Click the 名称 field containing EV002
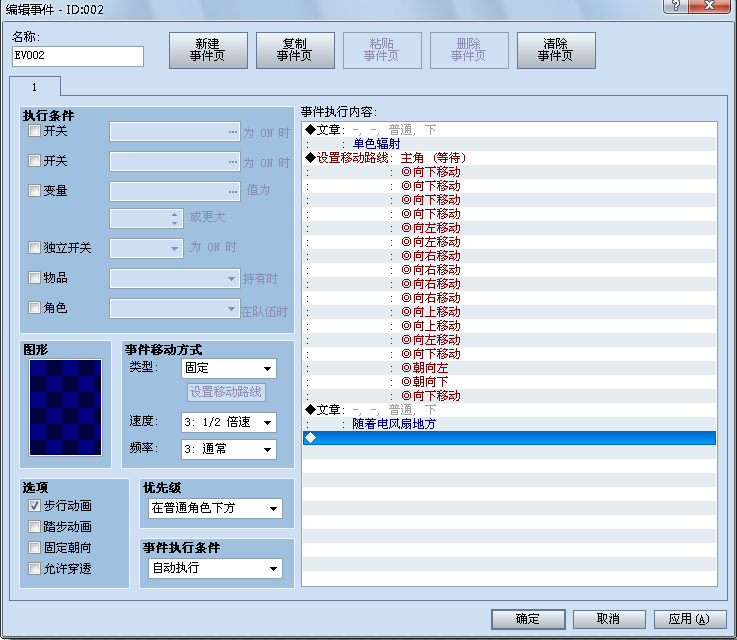Viewport: 737px width, 640px height. [x=78, y=56]
